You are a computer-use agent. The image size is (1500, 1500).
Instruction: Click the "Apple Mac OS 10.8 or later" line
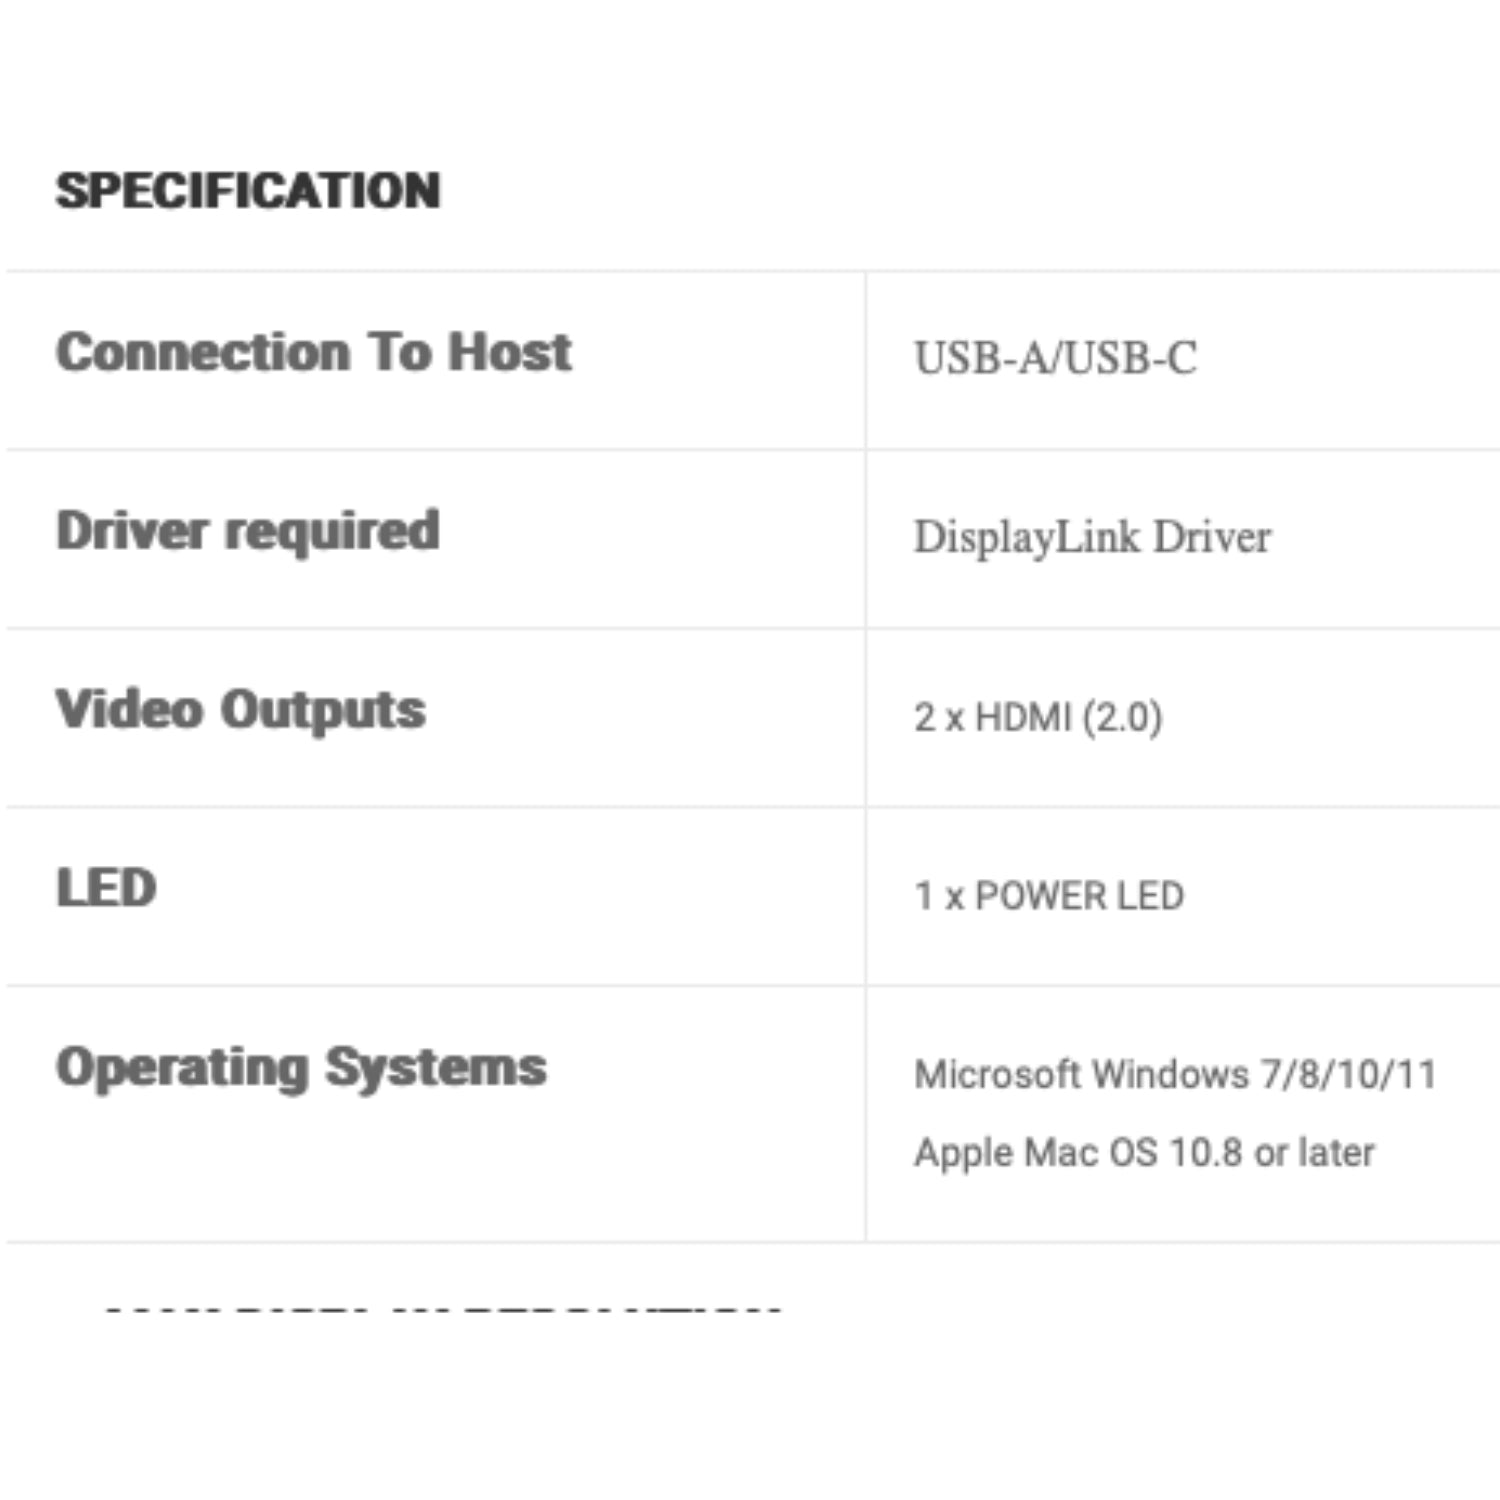coord(1144,1153)
